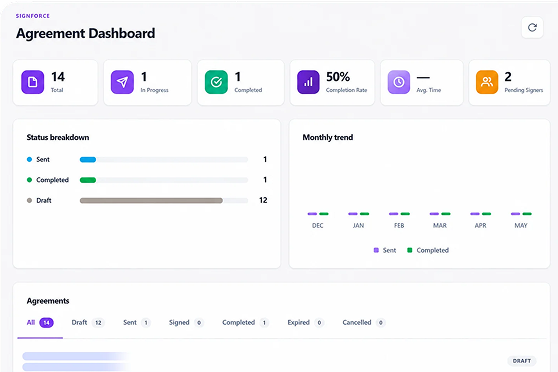
Task: Click the Draft count 12 in breakdown
Action: tap(263, 200)
